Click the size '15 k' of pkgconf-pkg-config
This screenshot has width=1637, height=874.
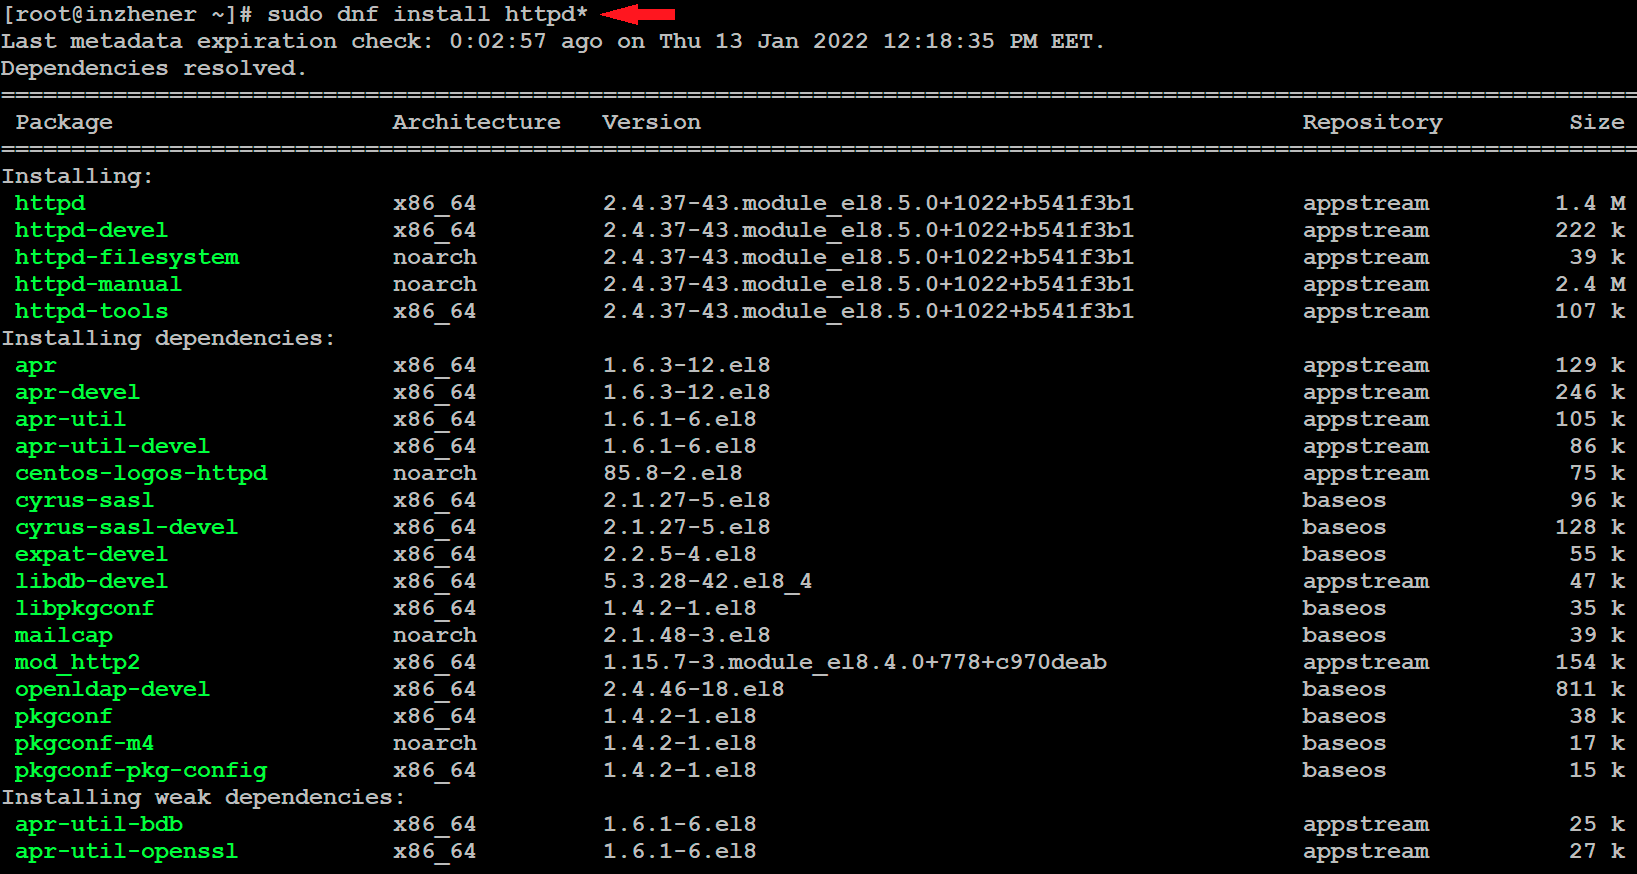(x=1597, y=770)
